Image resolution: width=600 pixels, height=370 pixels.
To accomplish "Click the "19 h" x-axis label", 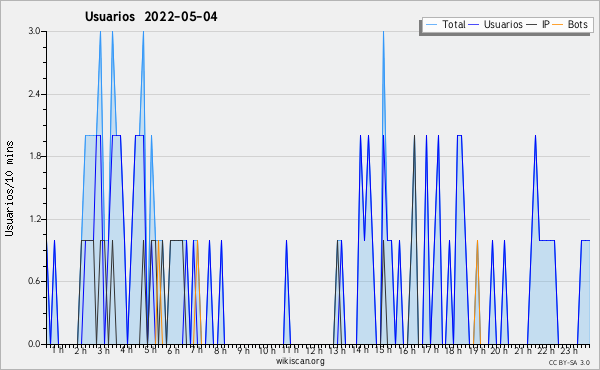I will (x=477, y=350).
